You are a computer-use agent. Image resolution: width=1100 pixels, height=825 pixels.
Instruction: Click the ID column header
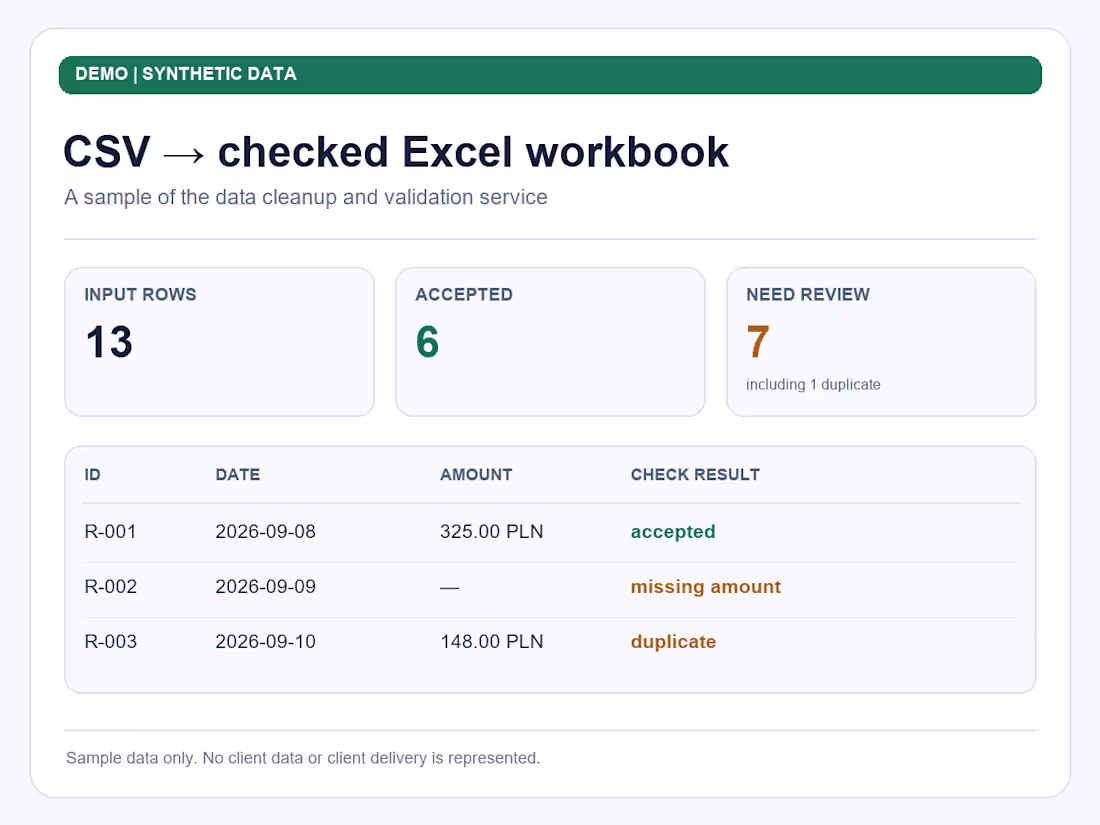[93, 475]
